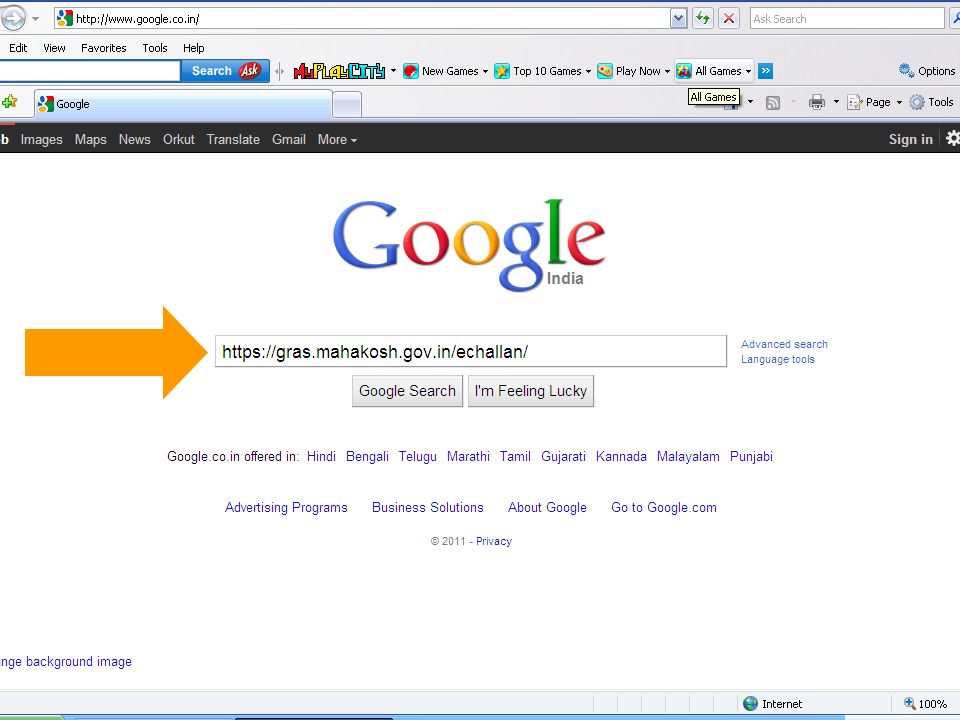Viewport: 960px width, 720px height.
Task: Open Orkut in Google navigation bar
Action: (x=179, y=140)
